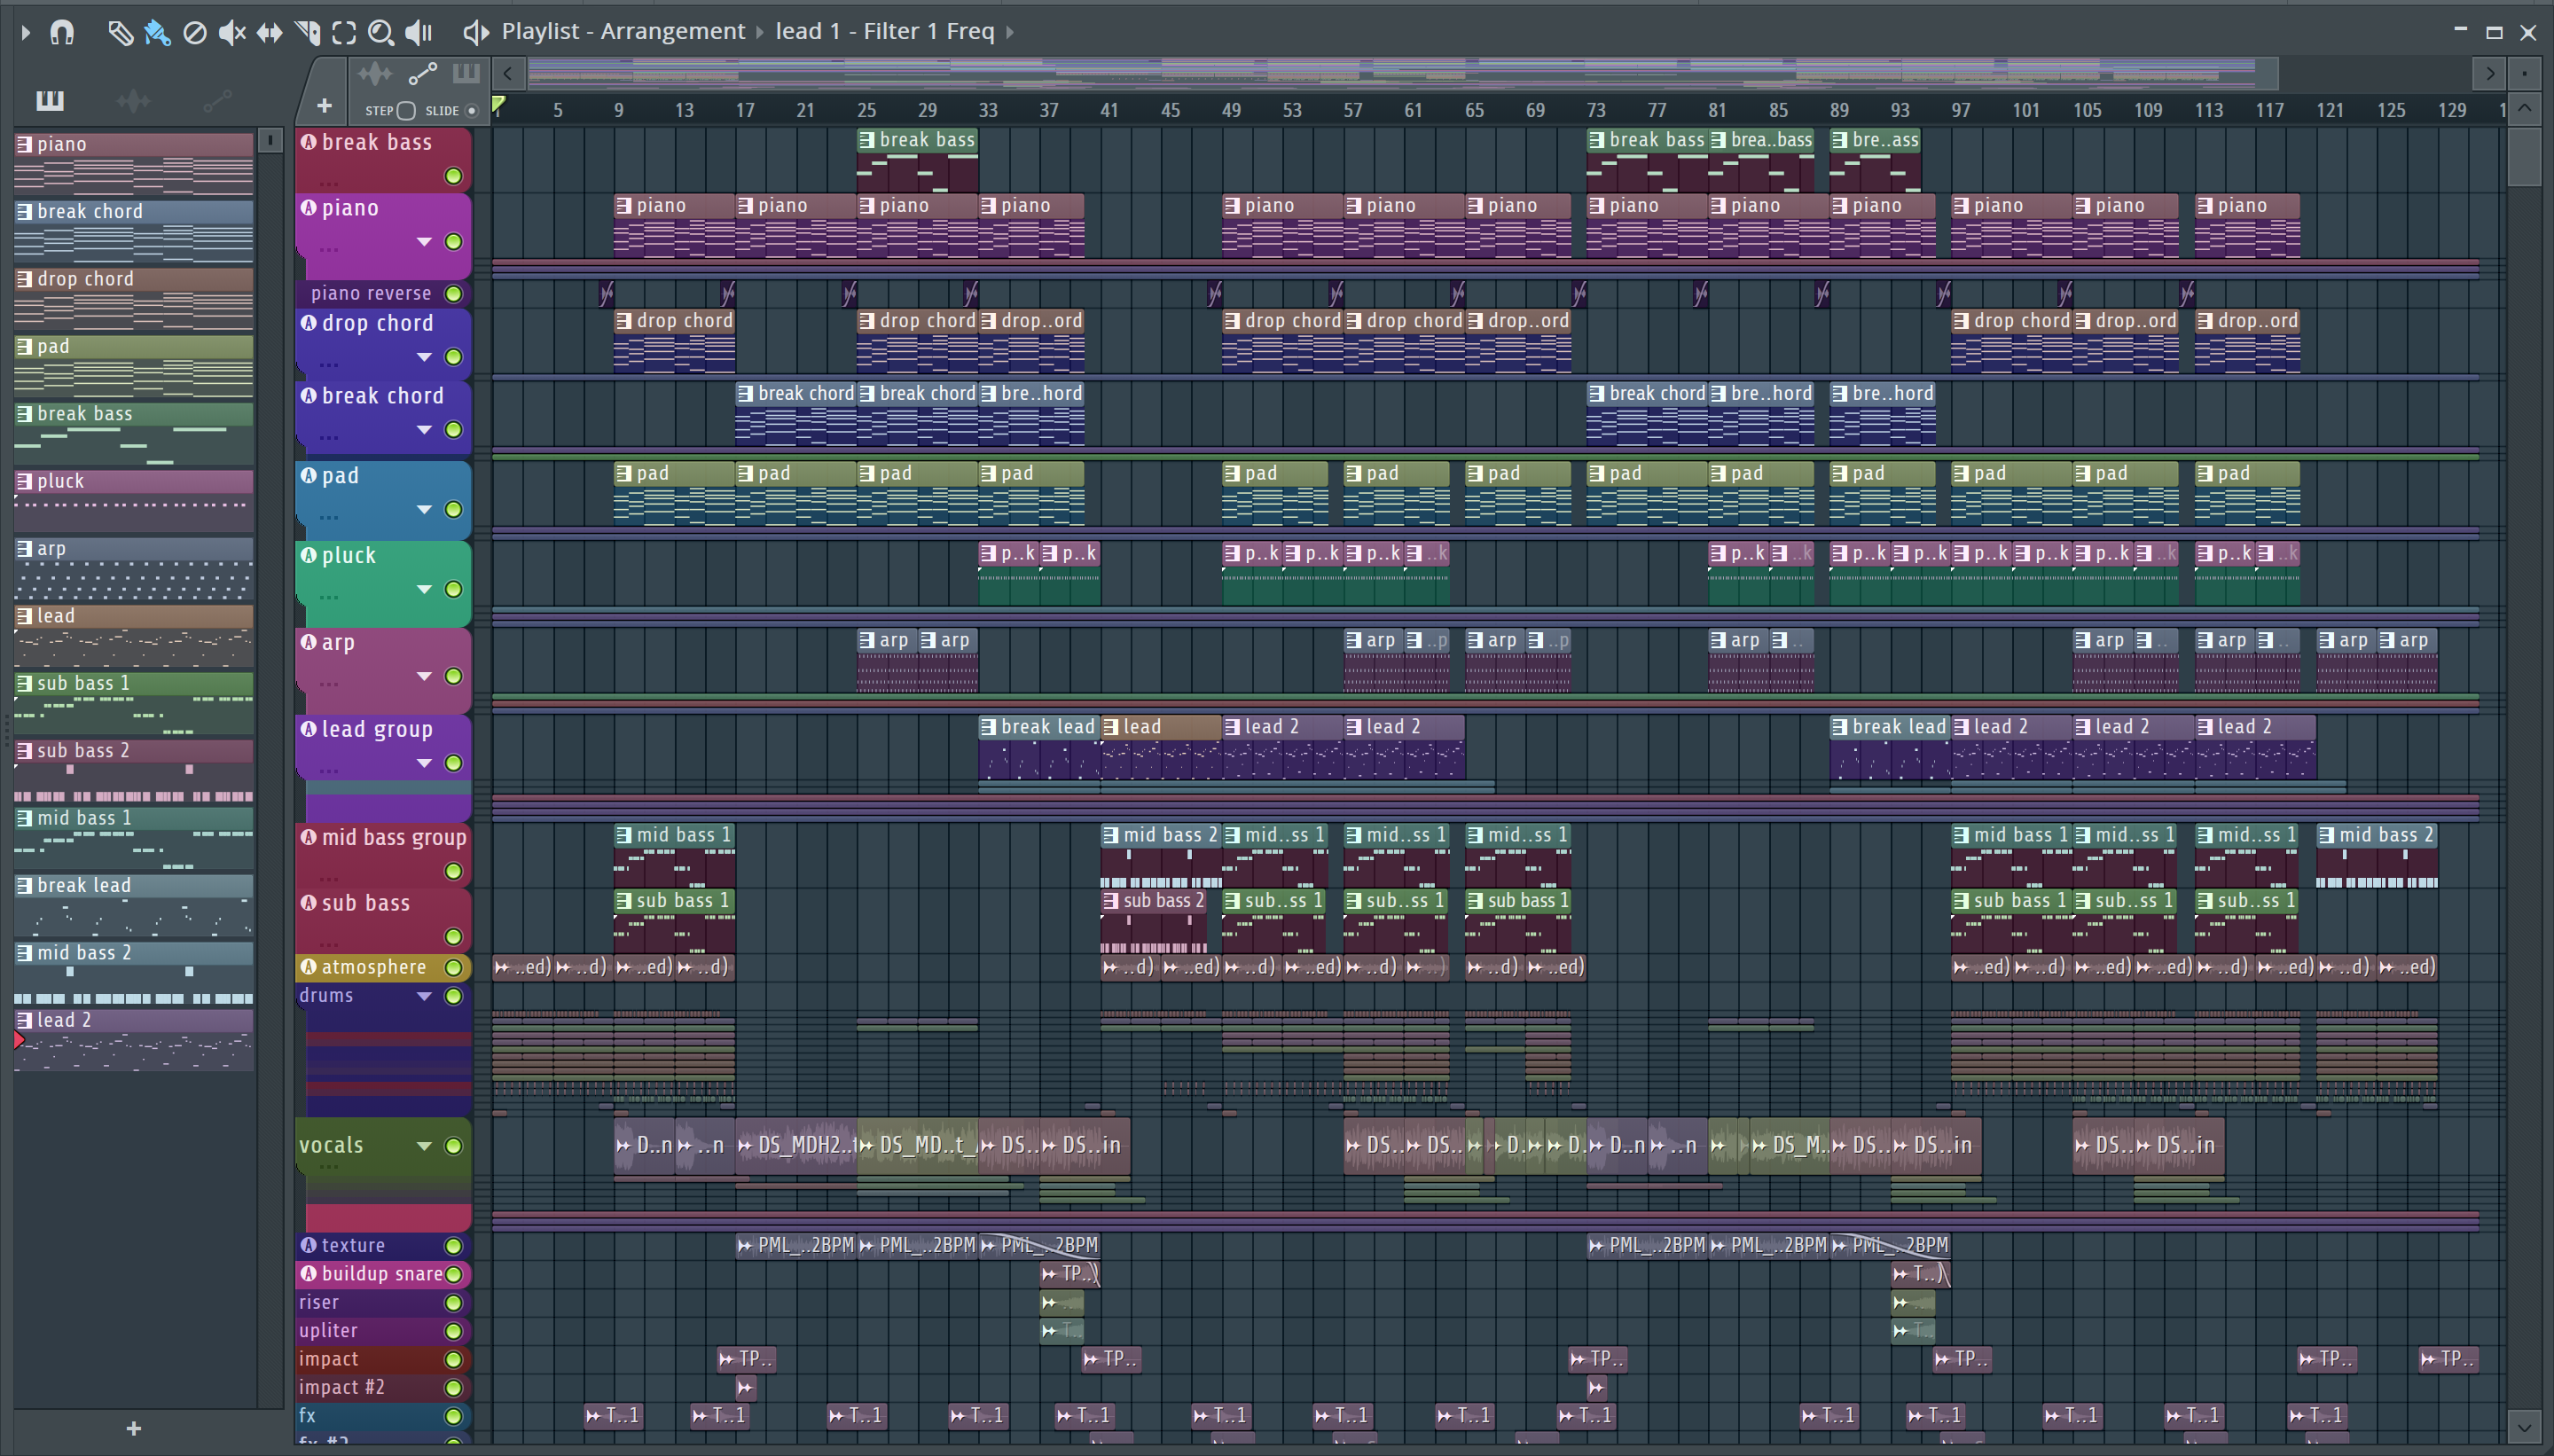2554x1456 pixels.
Task: Add a new track with plus button
Action: tap(324, 105)
